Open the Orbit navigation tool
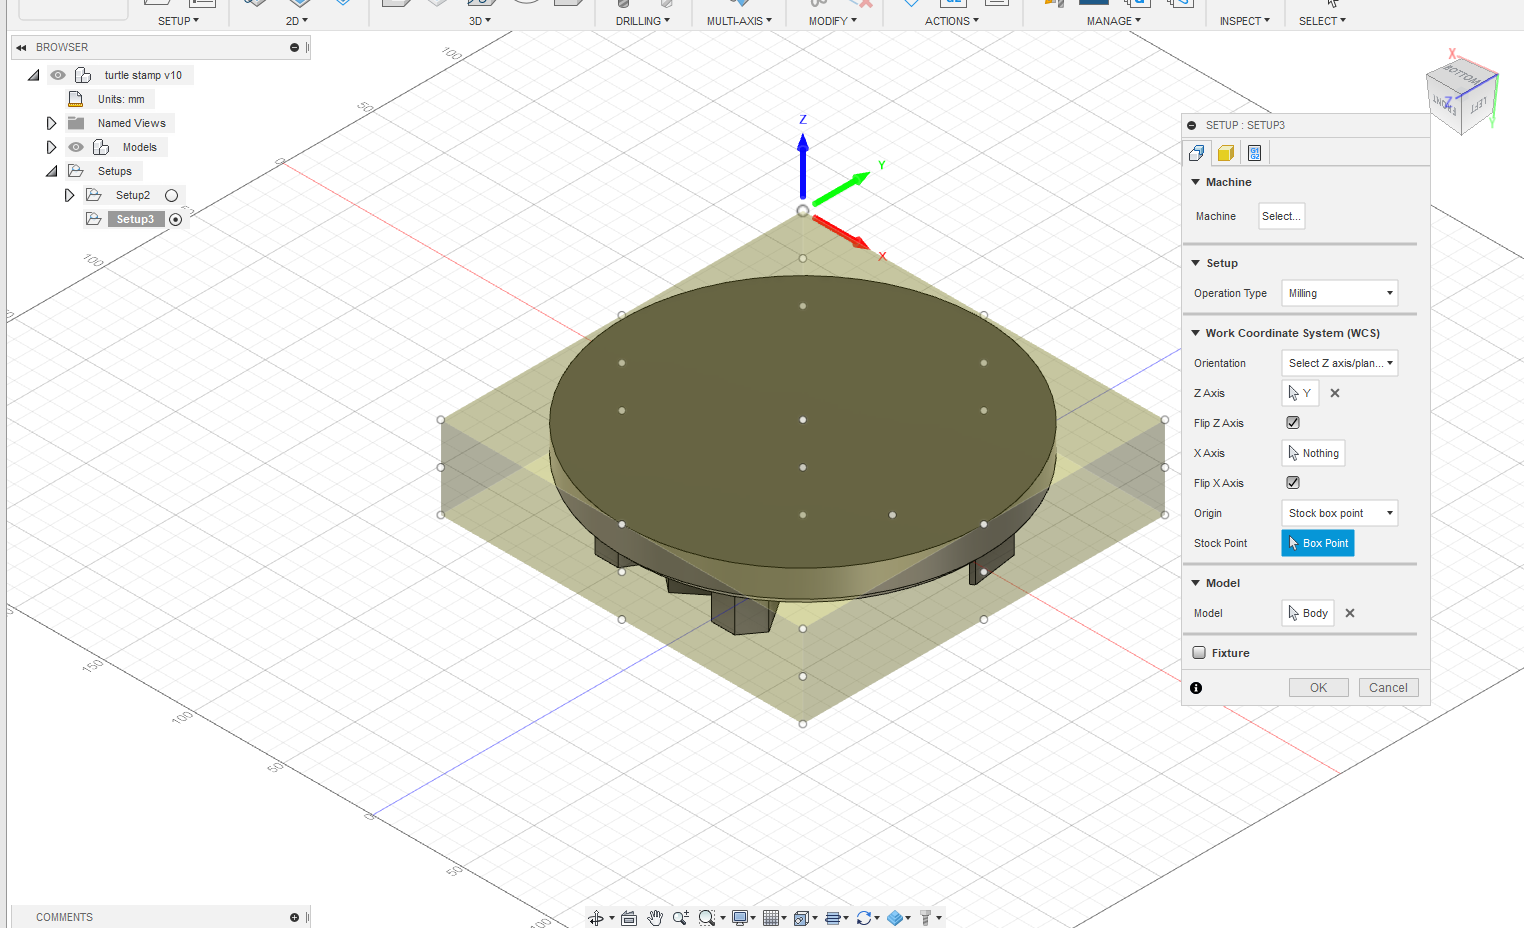Screen dimensions: 1524x928 (x=596, y=918)
